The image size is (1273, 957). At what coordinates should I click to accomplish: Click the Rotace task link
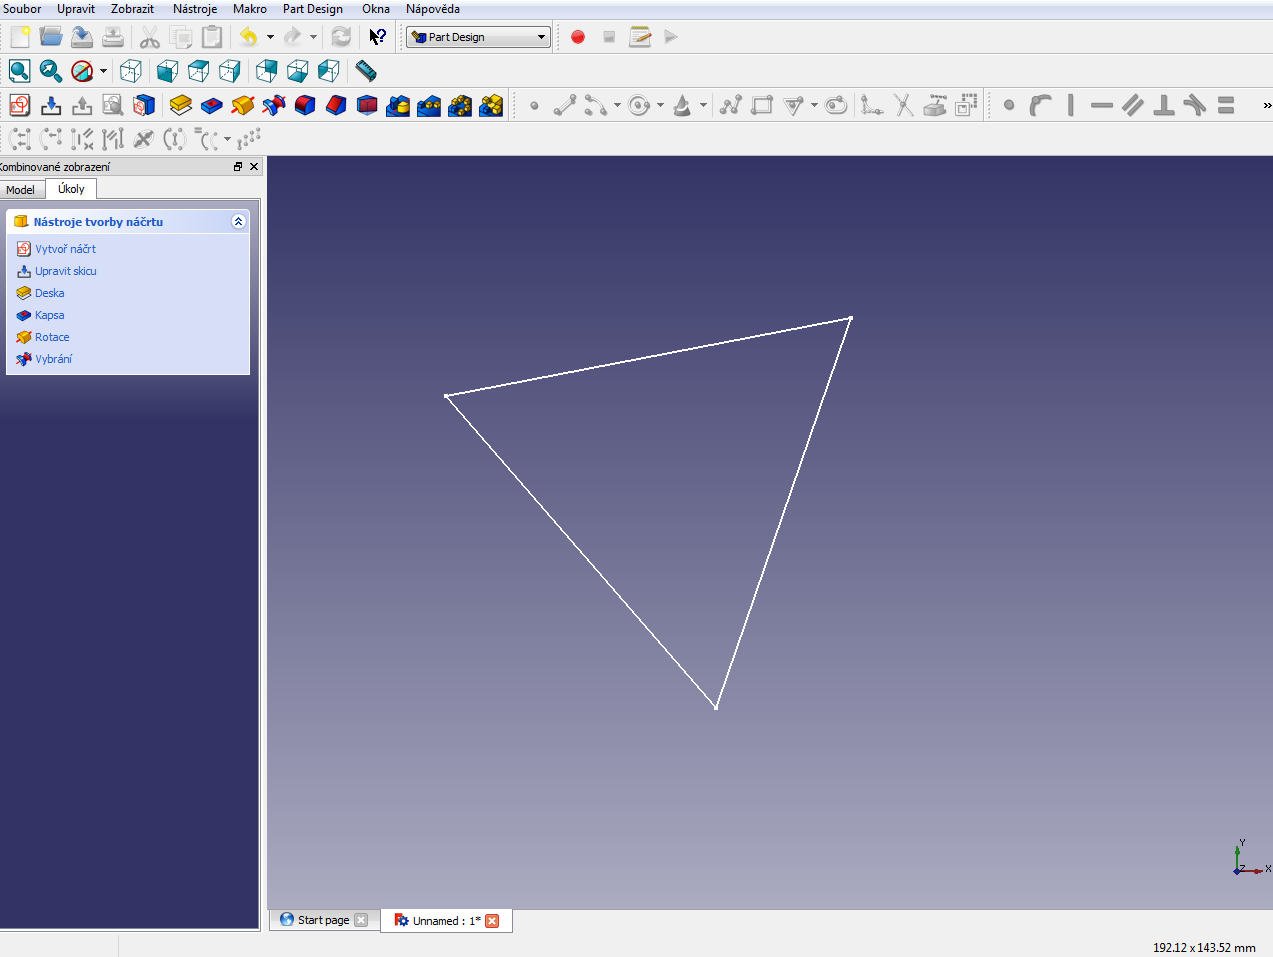click(52, 337)
